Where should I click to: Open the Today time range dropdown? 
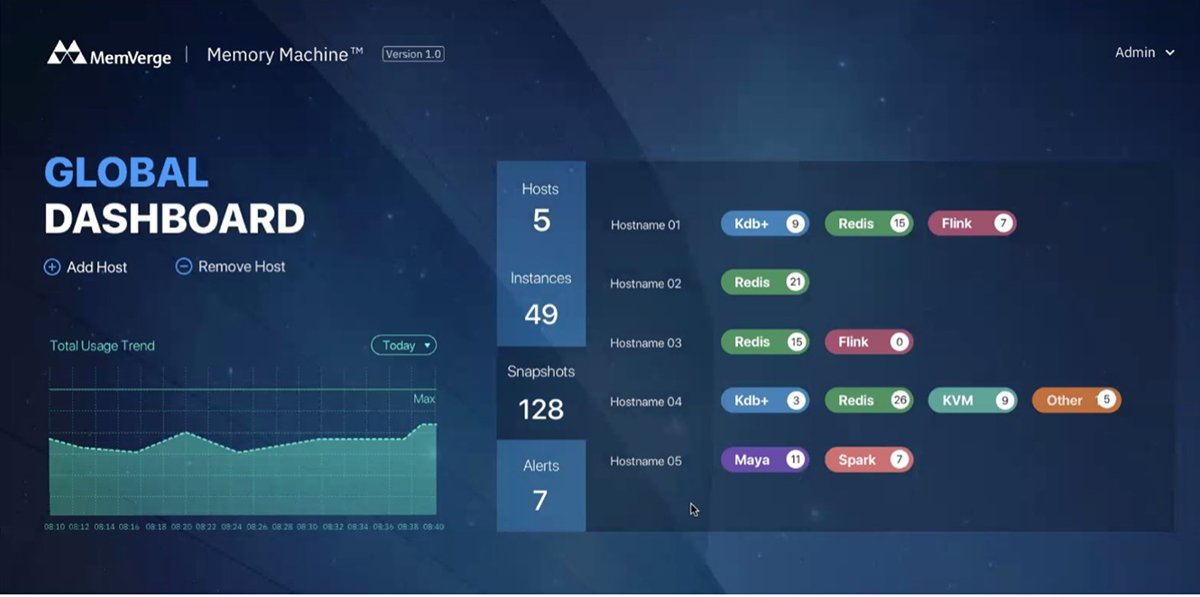pos(403,345)
